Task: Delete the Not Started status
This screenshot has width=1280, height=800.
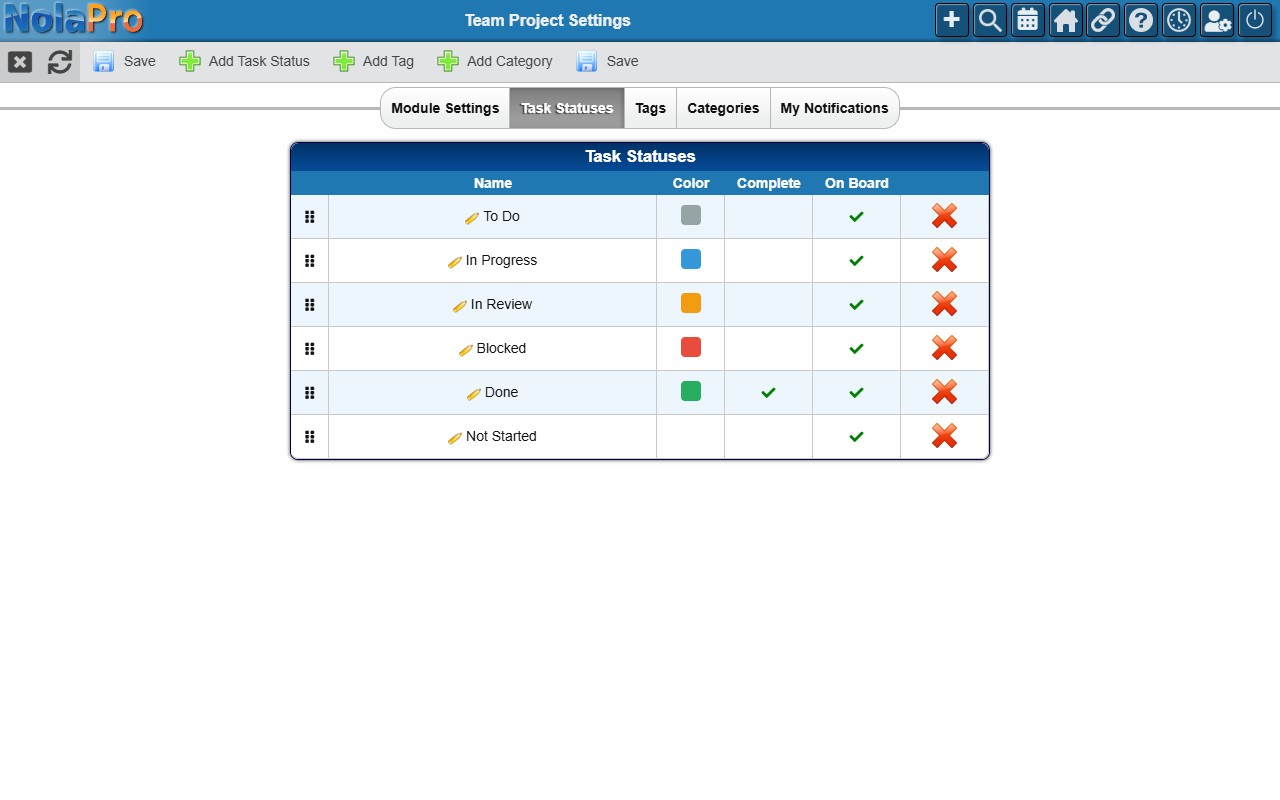Action: click(944, 436)
